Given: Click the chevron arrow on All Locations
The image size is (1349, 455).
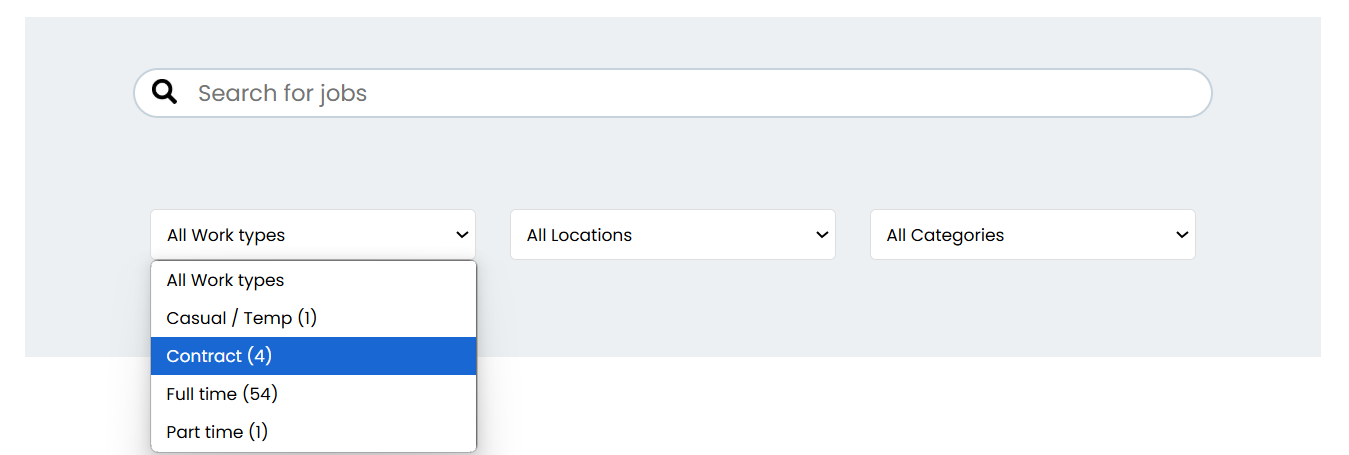Looking at the screenshot, I should pos(822,235).
